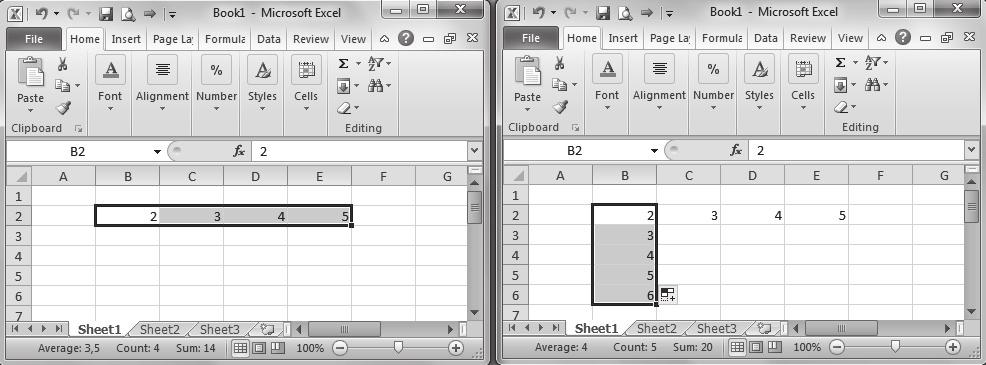Click Copy icon in the left window
The image size is (986, 365).
point(62,85)
